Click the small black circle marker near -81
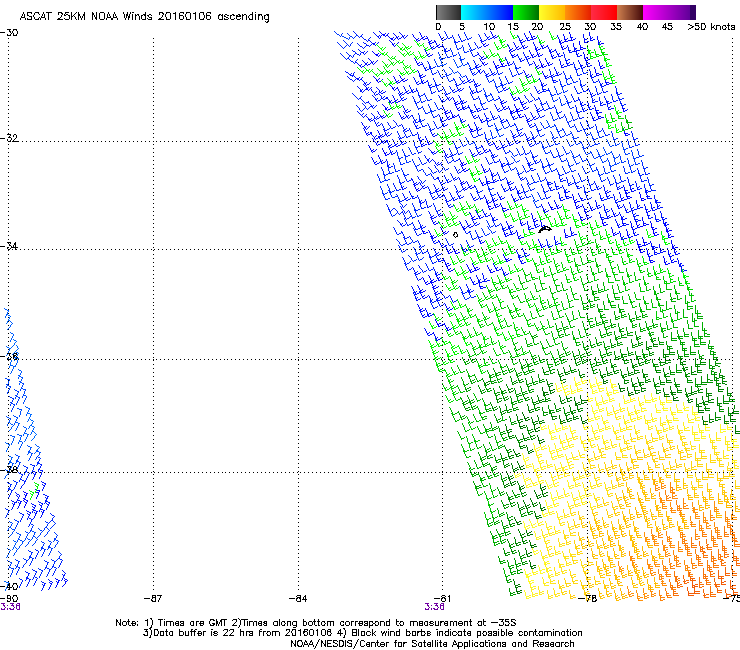Image resolution: width=740 pixels, height=650 pixels. click(455, 235)
